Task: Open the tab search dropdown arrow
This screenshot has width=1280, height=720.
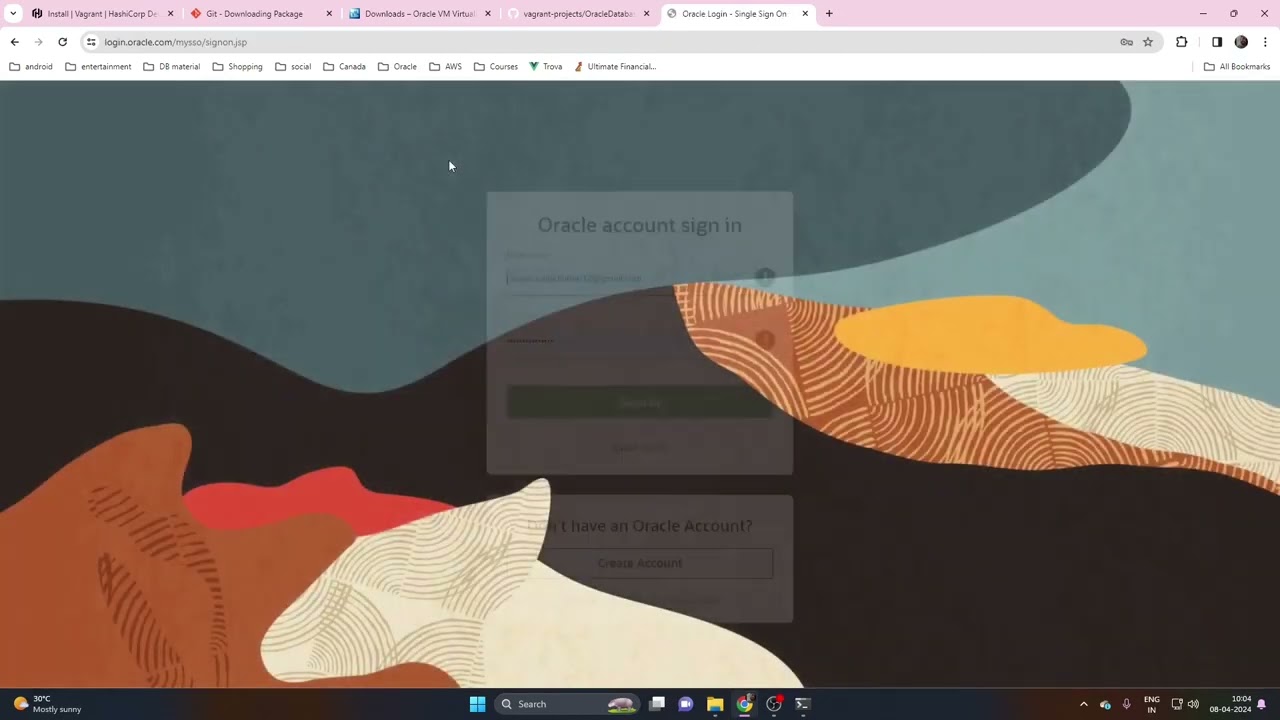Action: click(13, 14)
